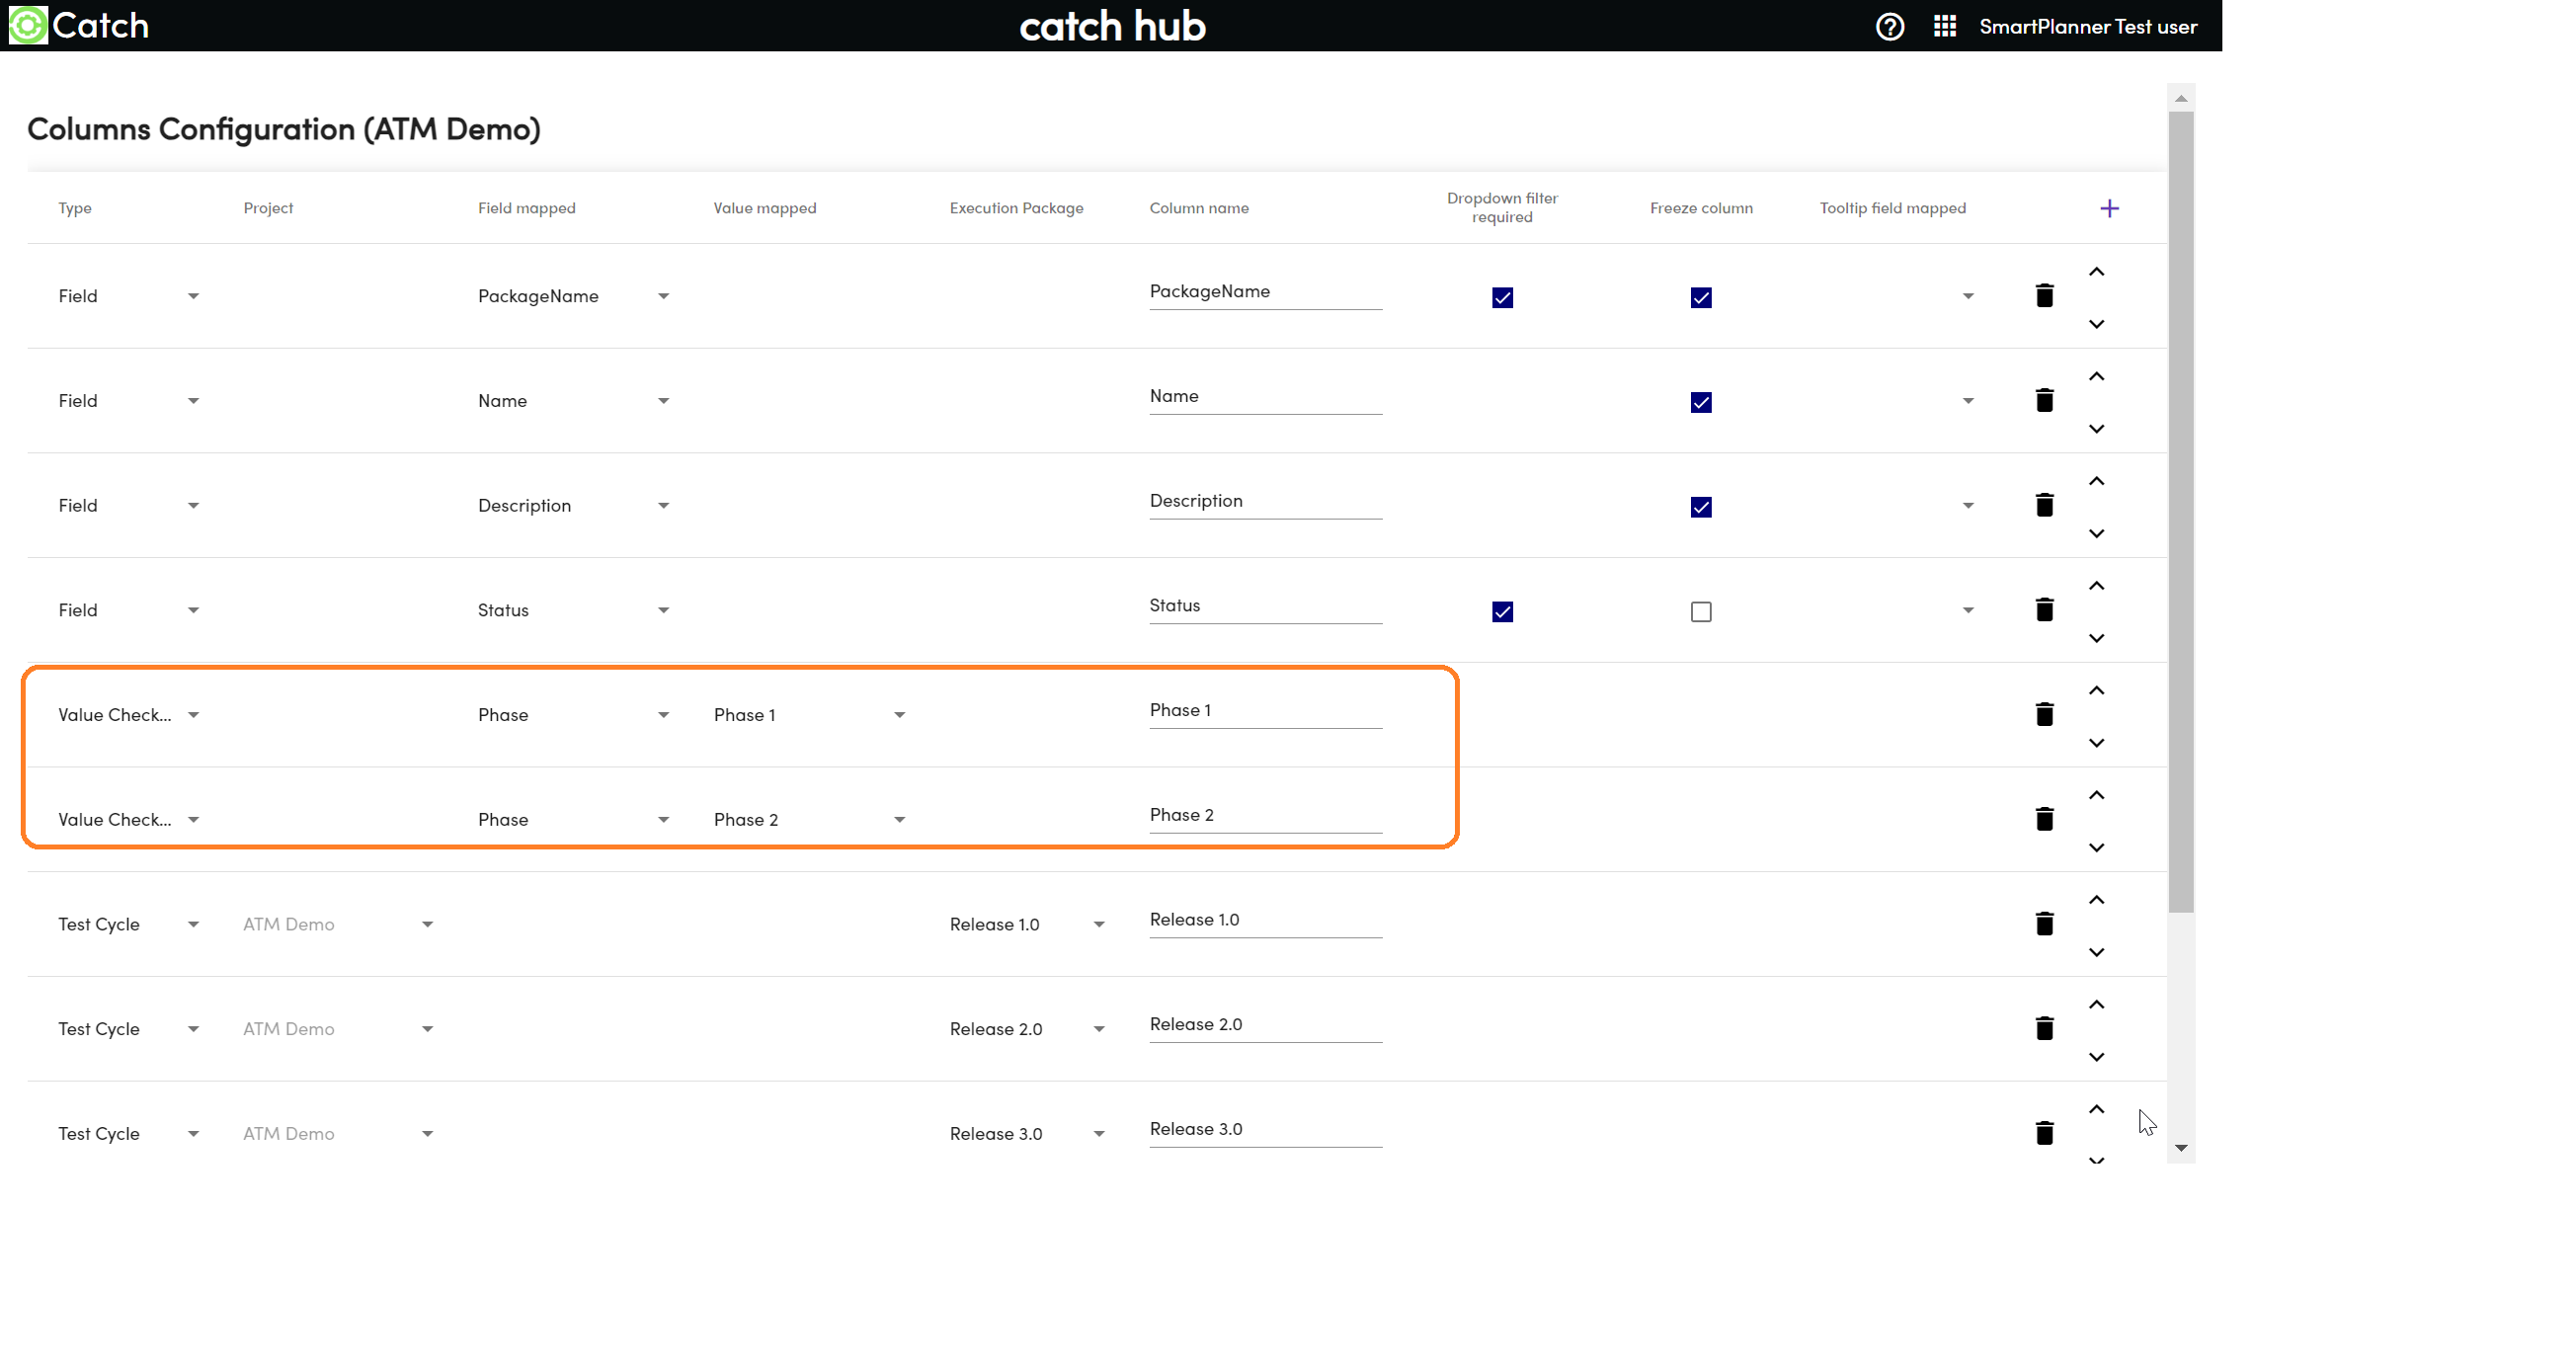Viewport: 2576px width, 1369px height.
Task: Open Execution Package dropdown for Release 1.0
Action: point(1098,925)
